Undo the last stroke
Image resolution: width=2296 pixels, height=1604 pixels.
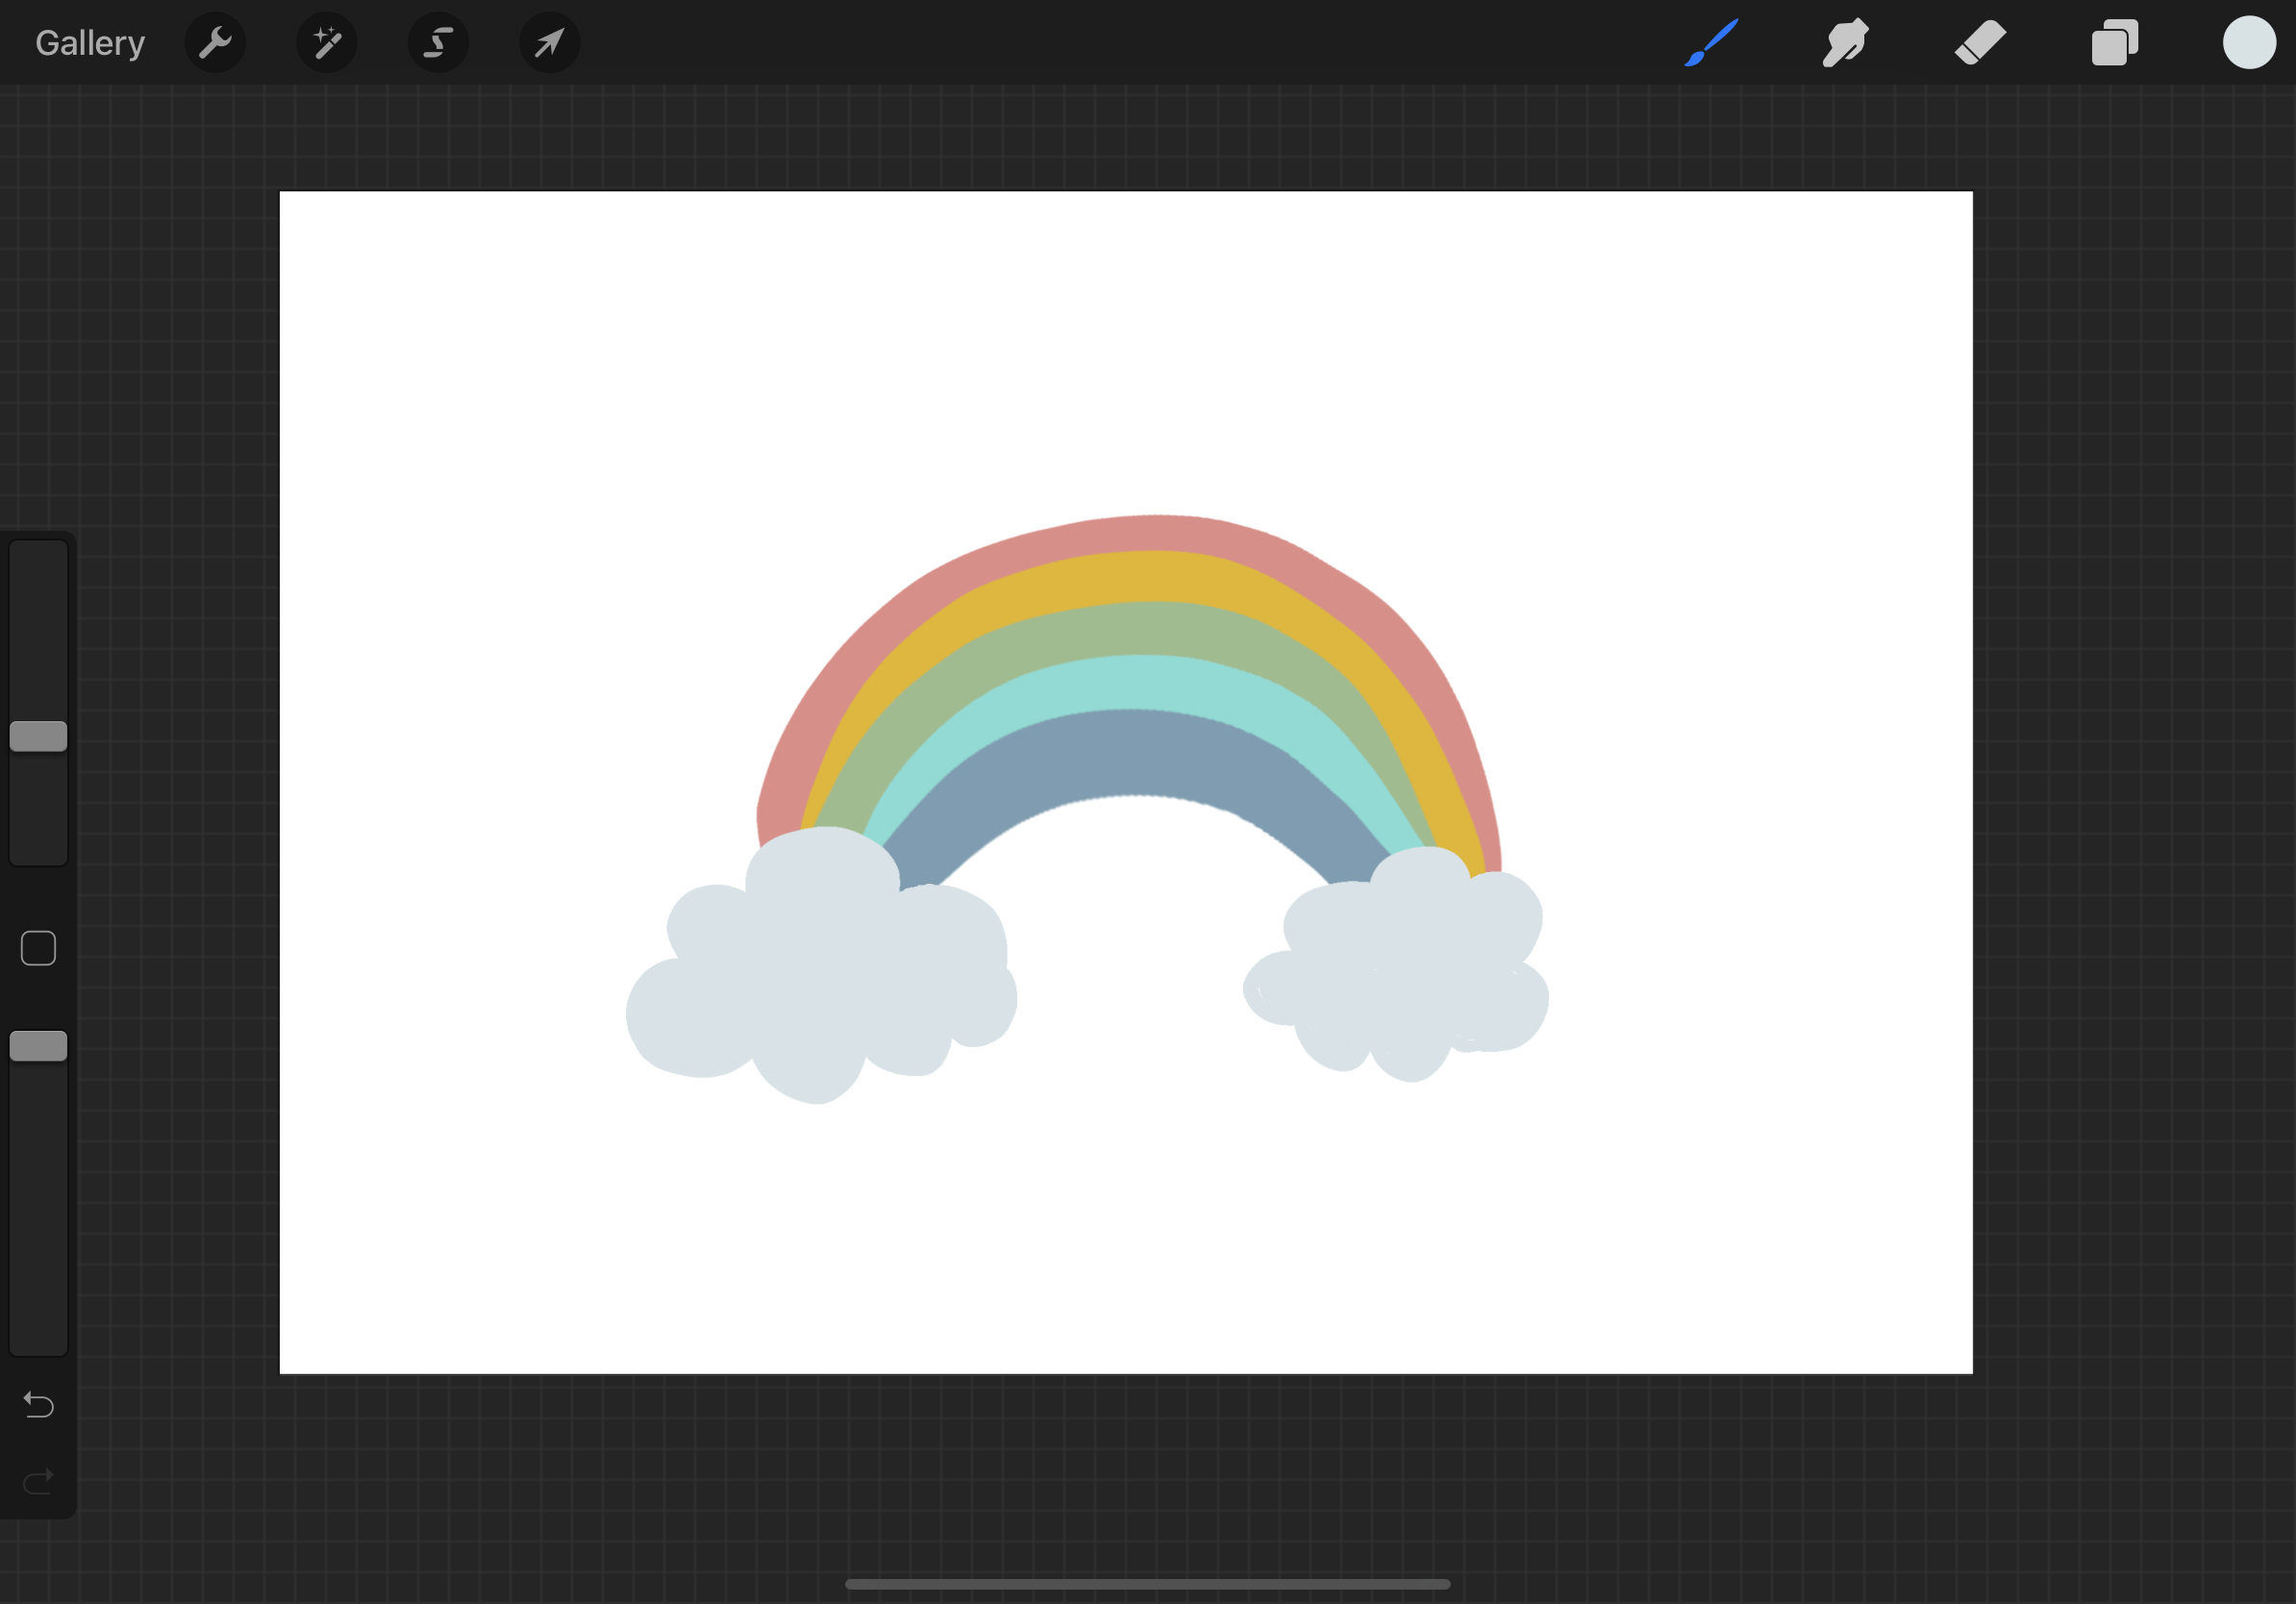tap(38, 1405)
